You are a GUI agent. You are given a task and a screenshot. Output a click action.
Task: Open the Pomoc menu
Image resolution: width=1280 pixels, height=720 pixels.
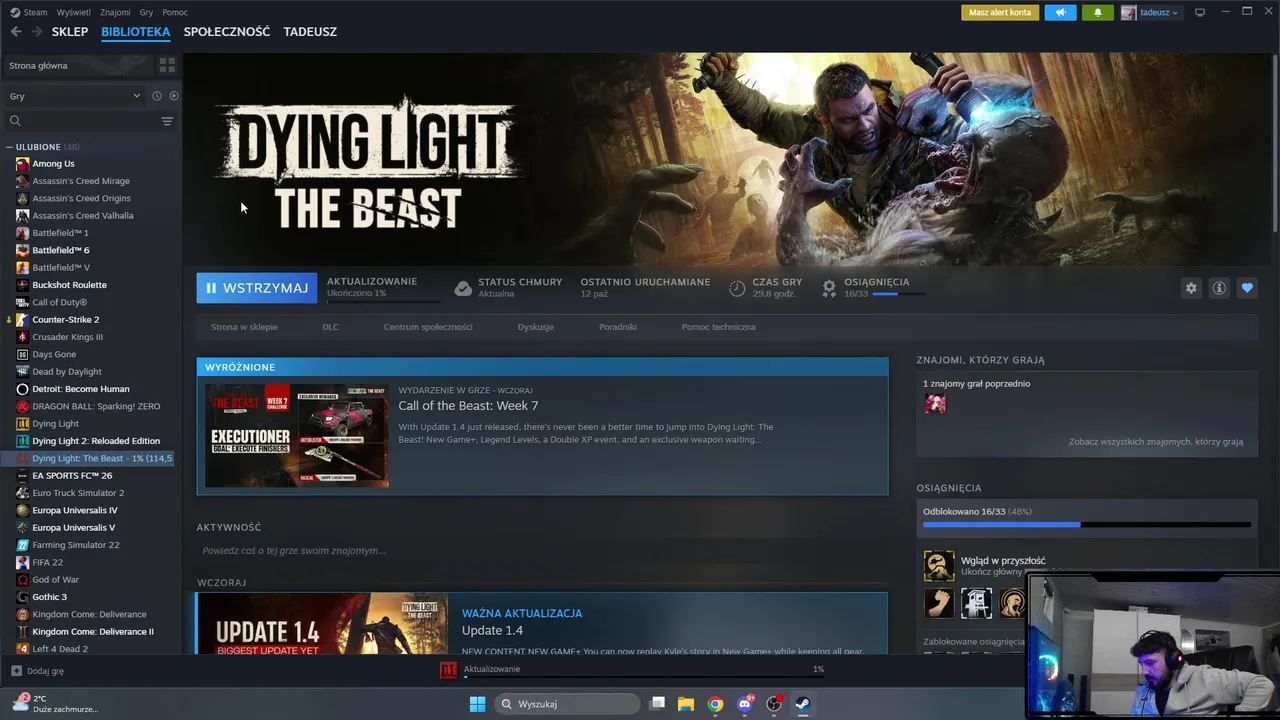(x=175, y=12)
